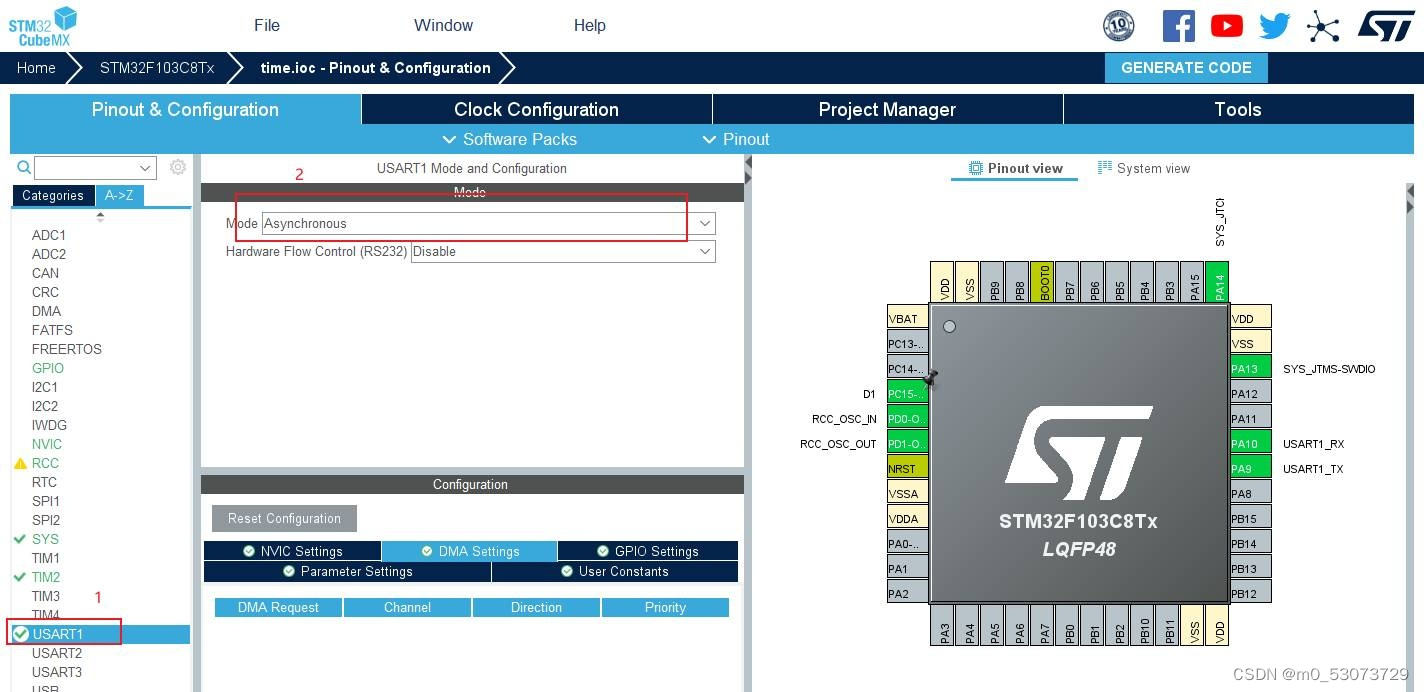This screenshot has height=692, width=1424.
Task: Switch to Tools tab
Action: pos(1238,109)
